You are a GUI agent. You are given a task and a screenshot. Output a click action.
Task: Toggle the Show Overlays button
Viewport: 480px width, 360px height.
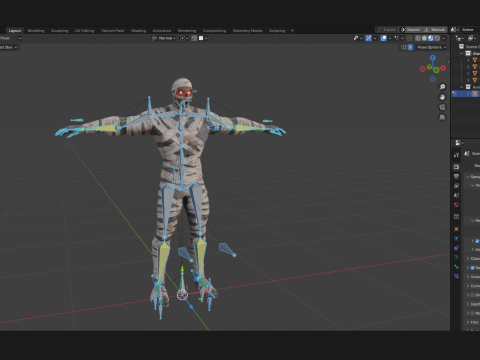pos(384,38)
